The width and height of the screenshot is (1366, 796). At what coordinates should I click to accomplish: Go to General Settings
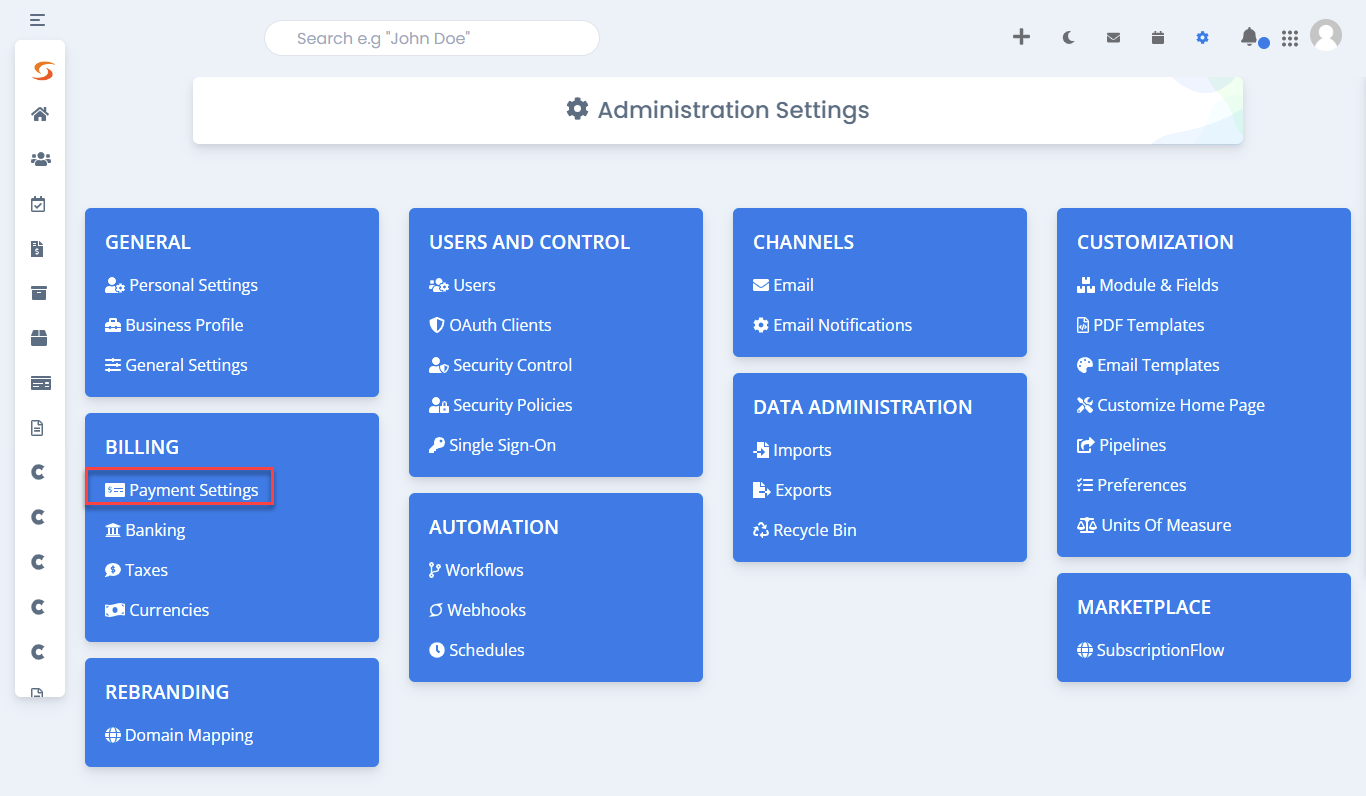pos(177,365)
